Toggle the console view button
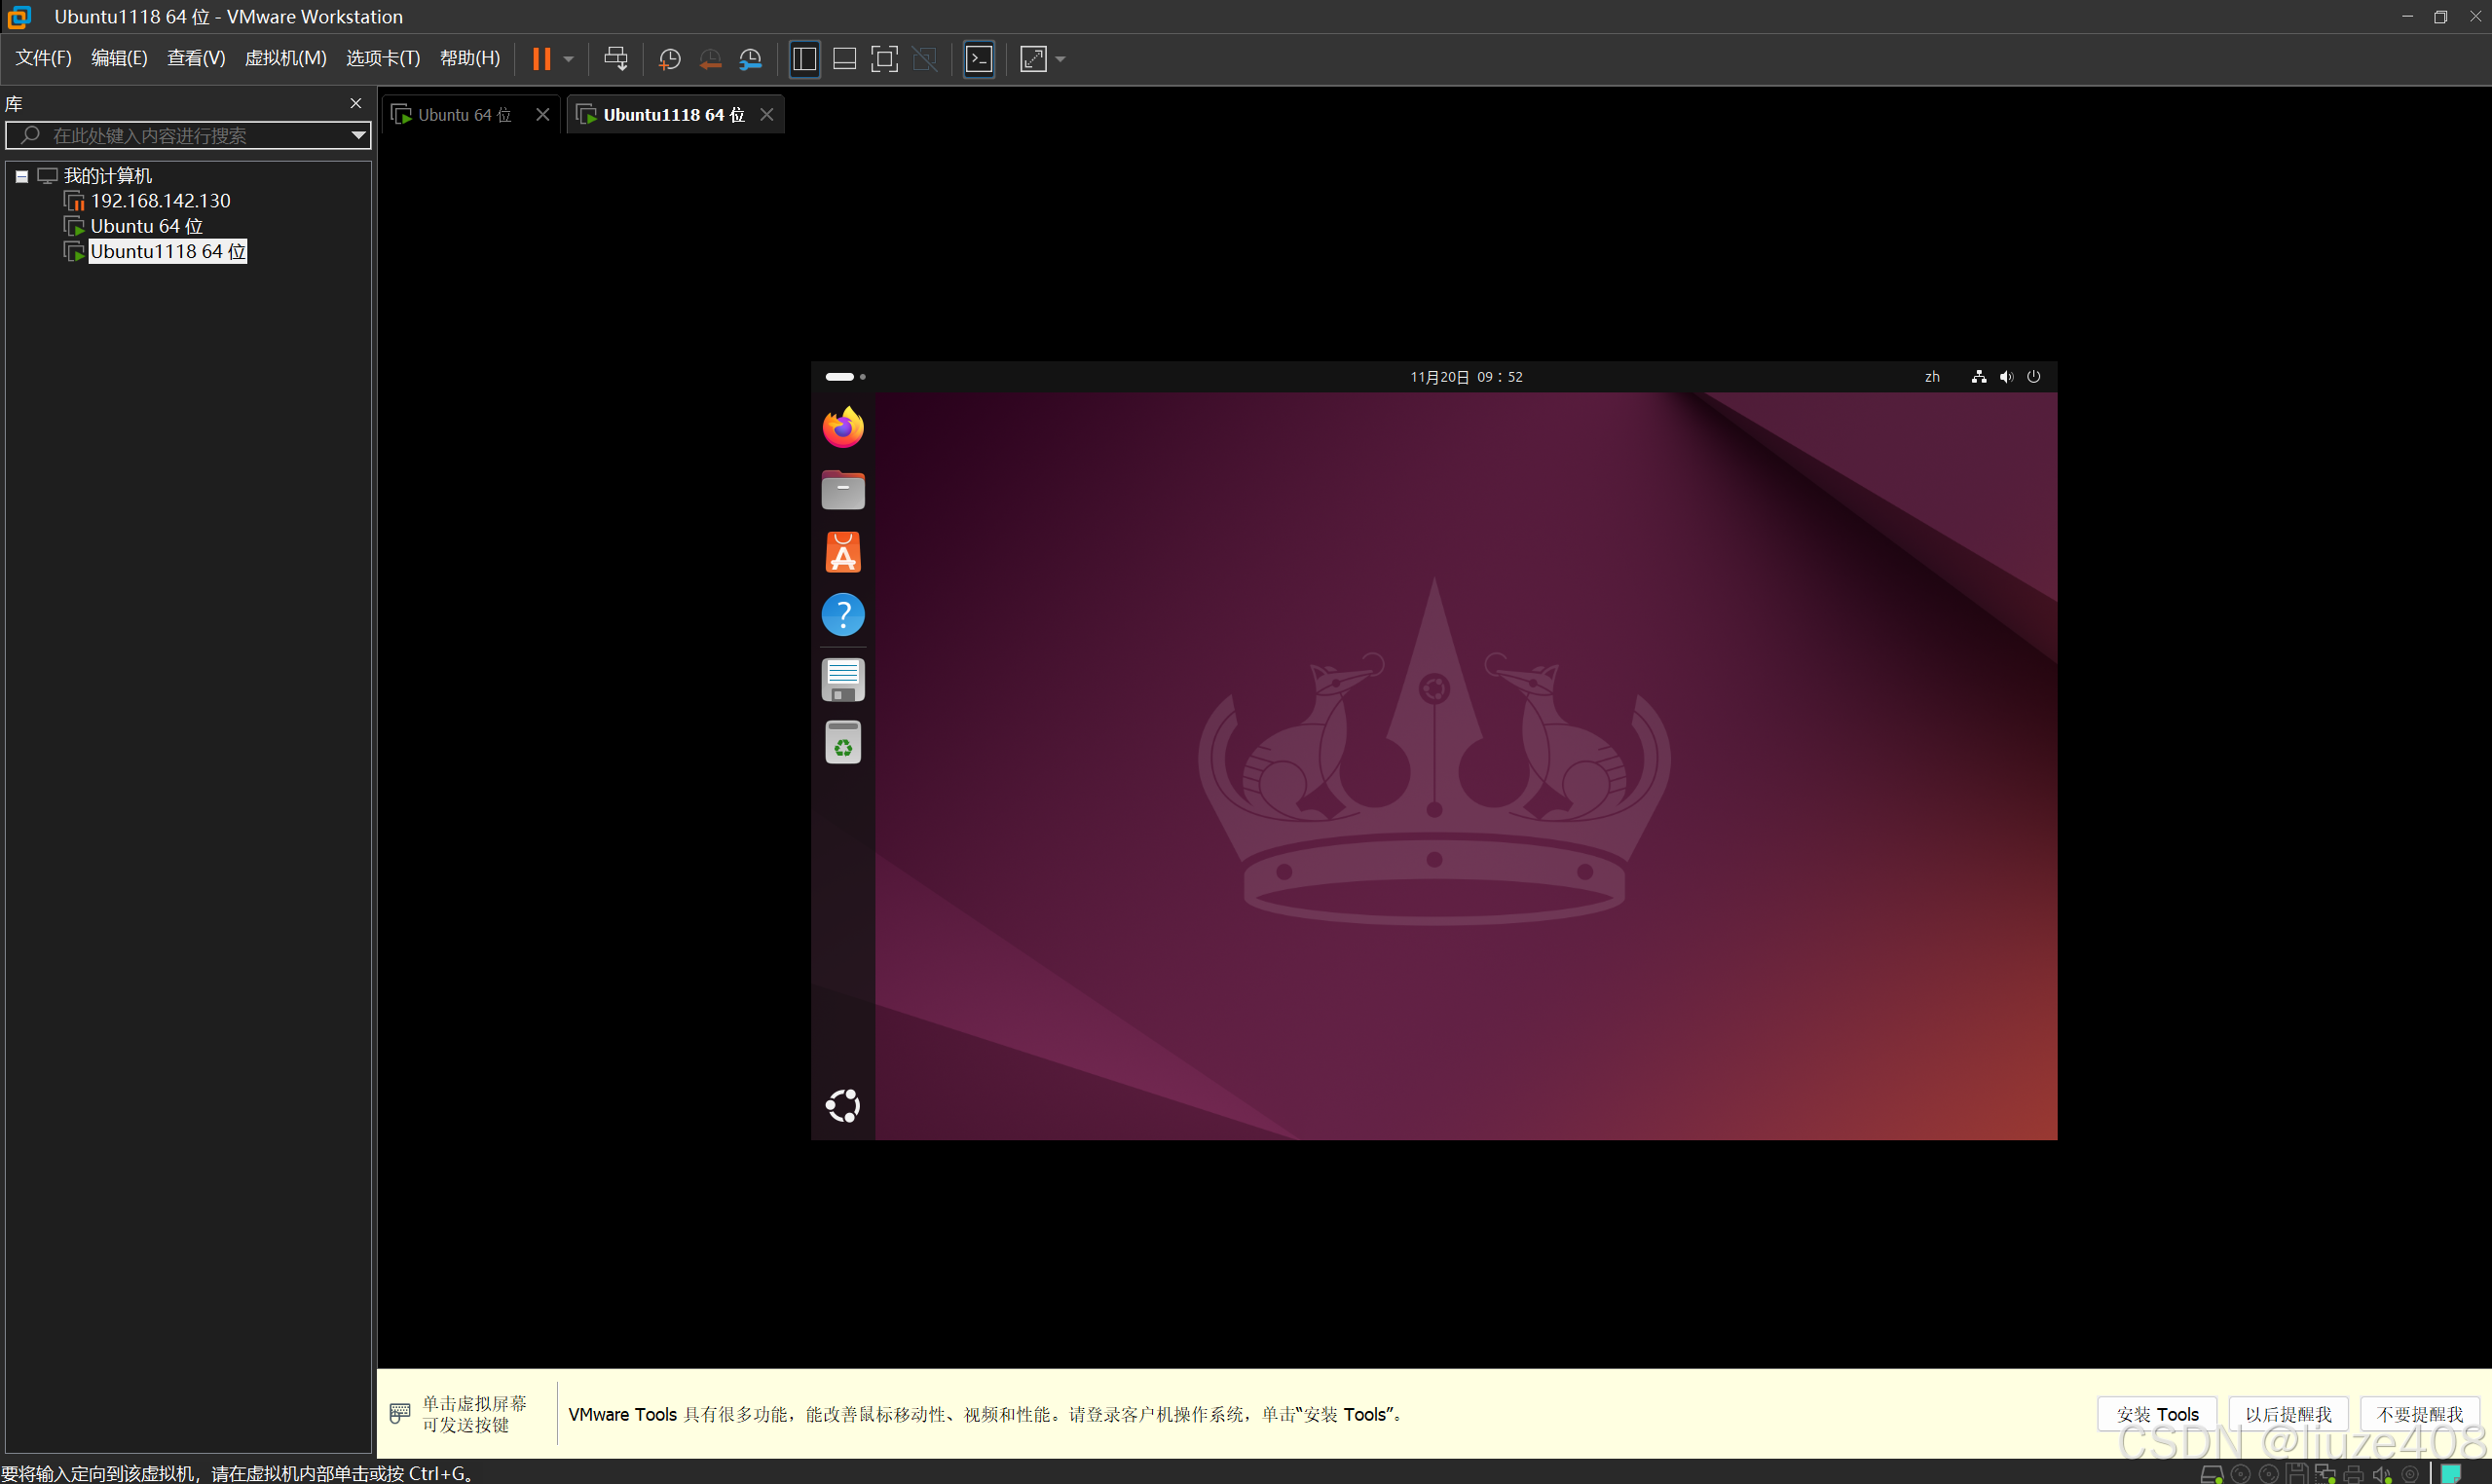 click(978, 59)
